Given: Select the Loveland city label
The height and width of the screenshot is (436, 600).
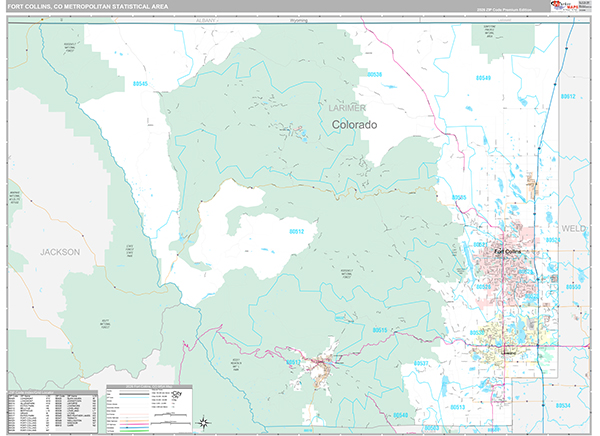Looking at the screenshot, I should [x=507, y=352].
